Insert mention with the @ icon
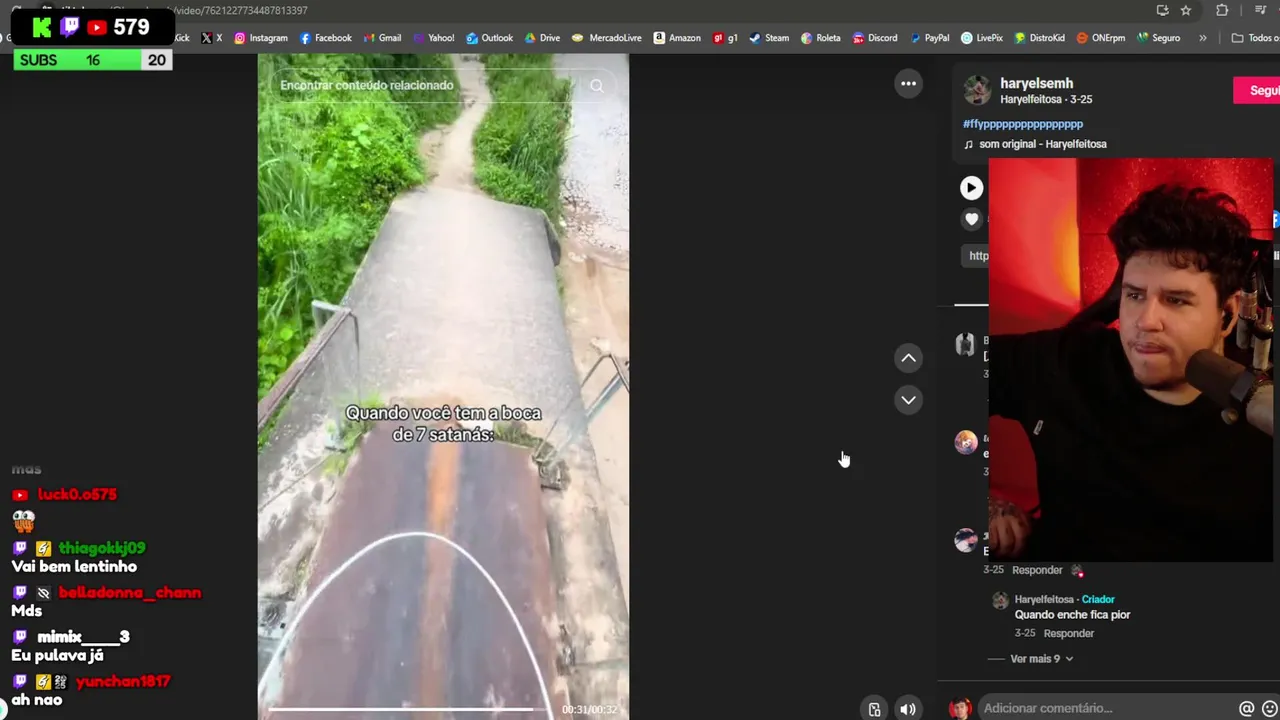Image resolution: width=1280 pixels, height=720 pixels. tap(1246, 708)
